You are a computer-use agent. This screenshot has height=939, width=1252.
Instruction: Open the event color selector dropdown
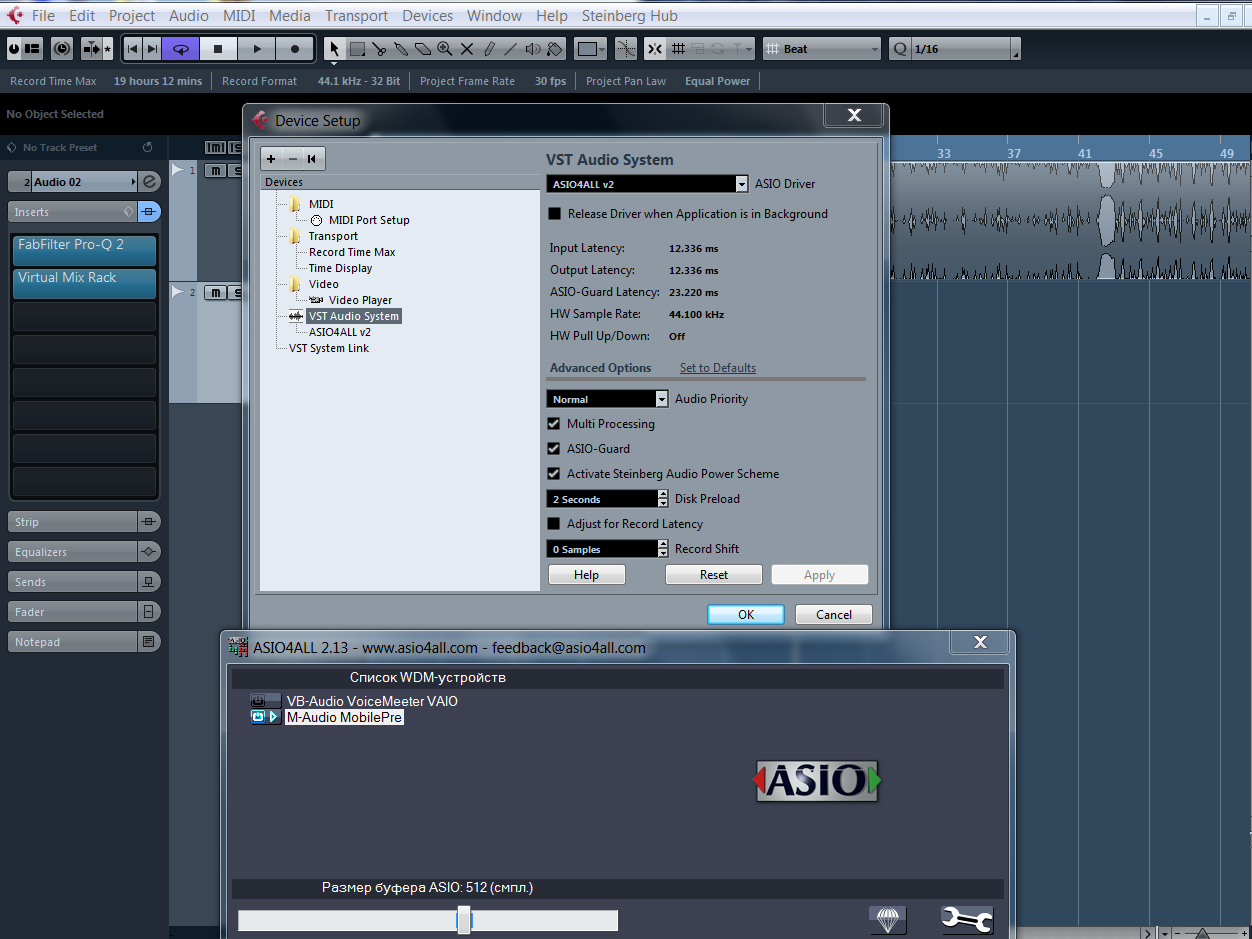click(x=590, y=48)
